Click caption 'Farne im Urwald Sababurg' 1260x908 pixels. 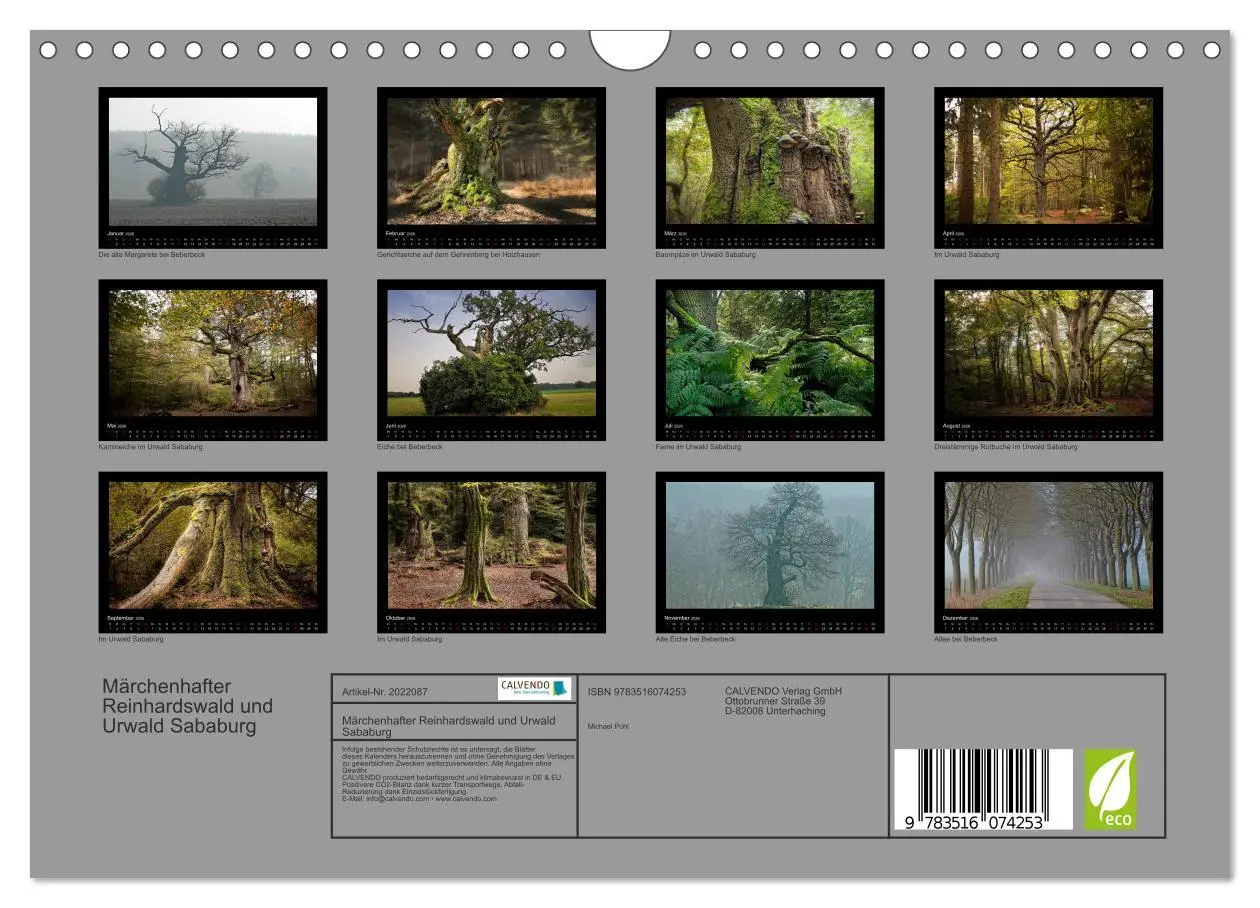(x=698, y=447)
